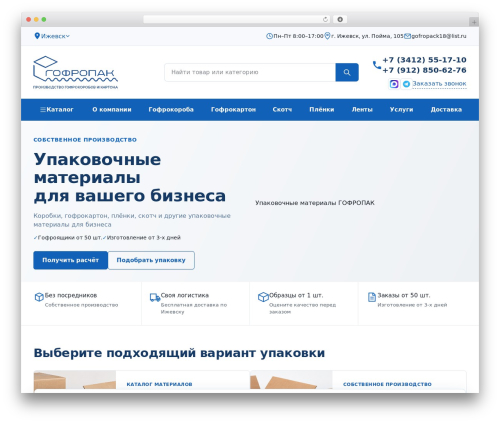Click the browser reload icon in address bar

pyautogui.click(x=325, y=20)
